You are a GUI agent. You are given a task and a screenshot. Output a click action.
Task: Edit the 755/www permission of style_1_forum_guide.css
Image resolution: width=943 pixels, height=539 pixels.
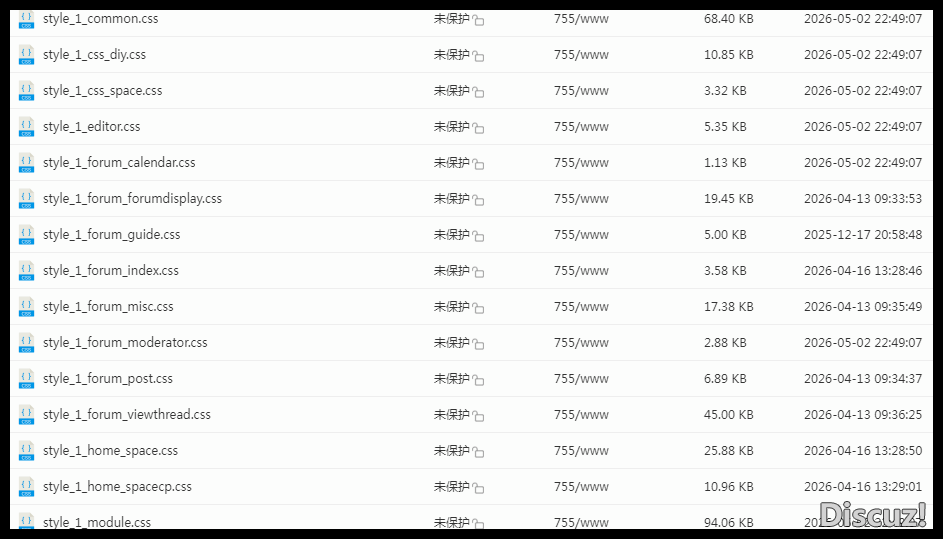[x=581, y=235]
